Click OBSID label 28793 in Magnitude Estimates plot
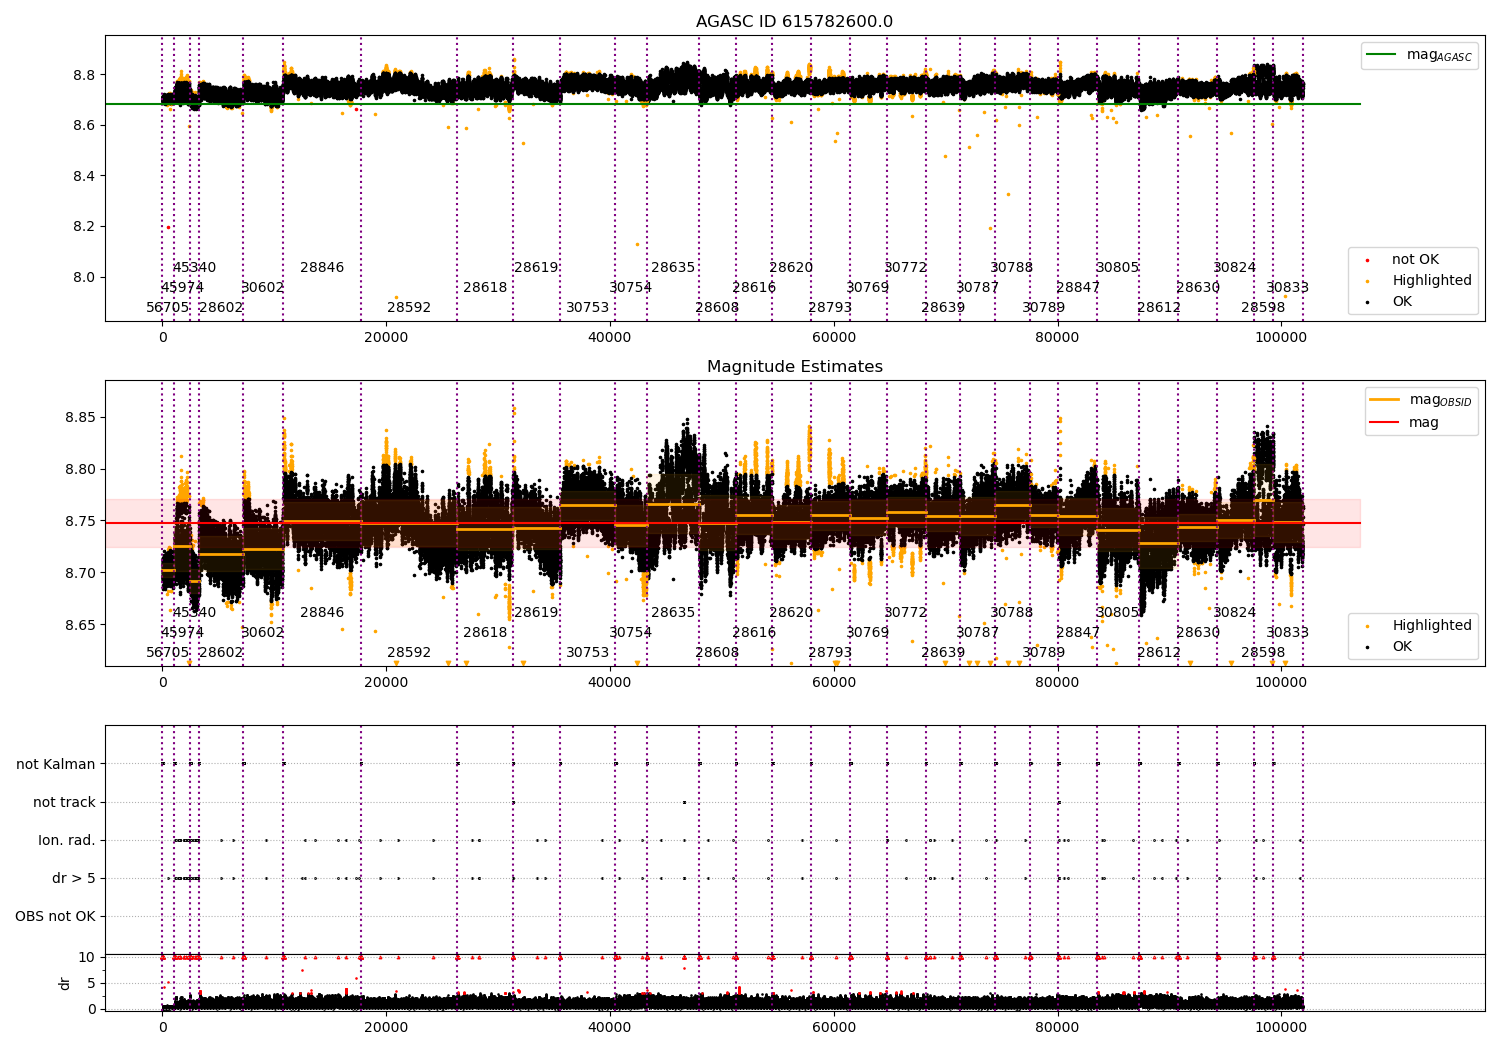 click(x=830, y=653)
